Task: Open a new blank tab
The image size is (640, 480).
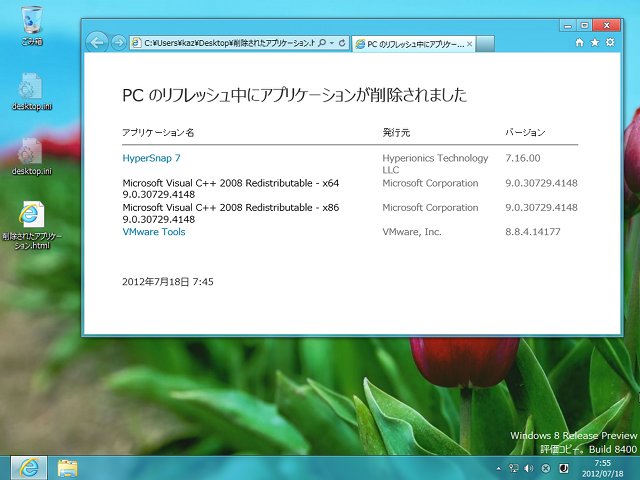Action: point(485,44)
